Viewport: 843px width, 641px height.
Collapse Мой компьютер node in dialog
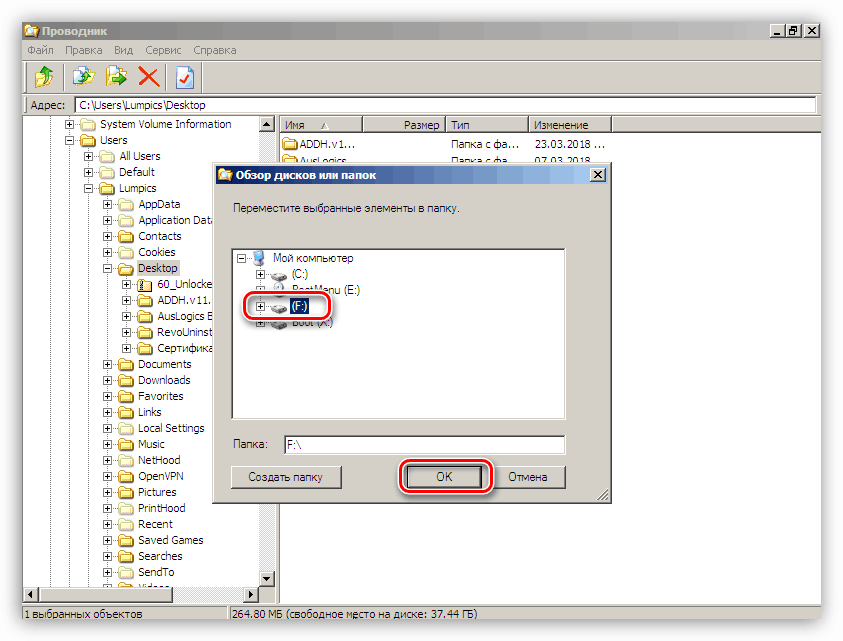[241, 259]
